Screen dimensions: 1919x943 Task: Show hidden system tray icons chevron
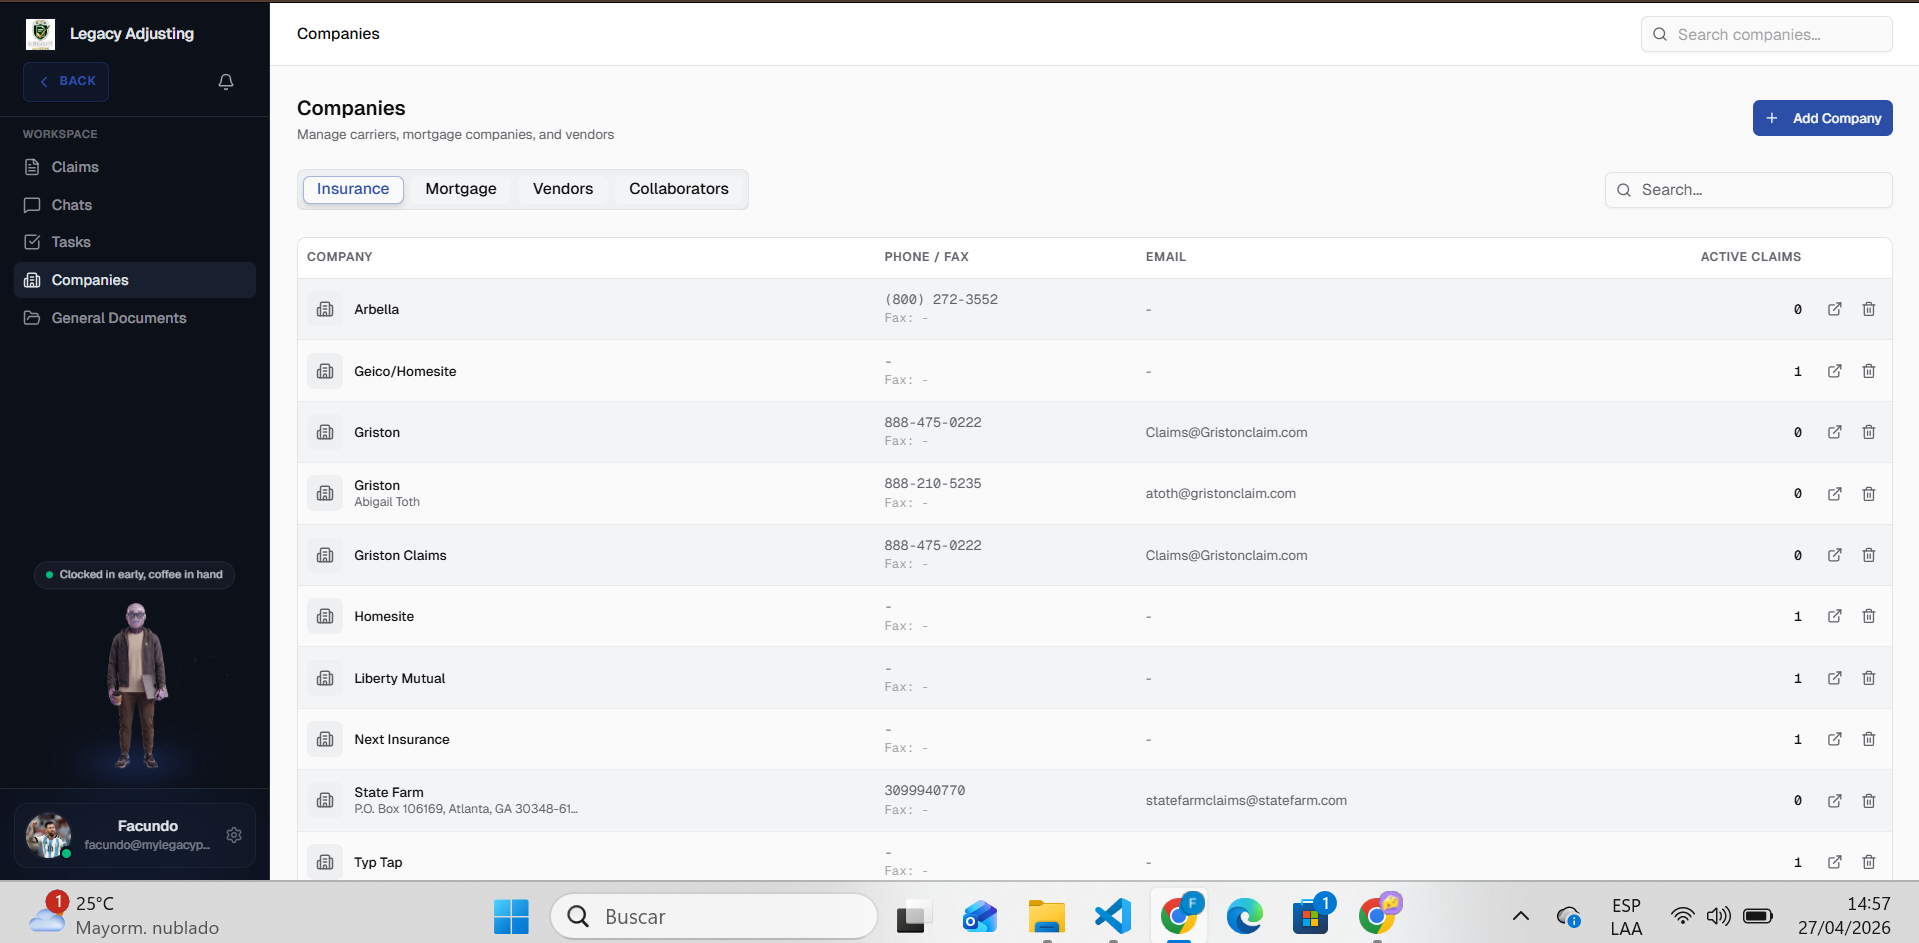coord(1520,916)
